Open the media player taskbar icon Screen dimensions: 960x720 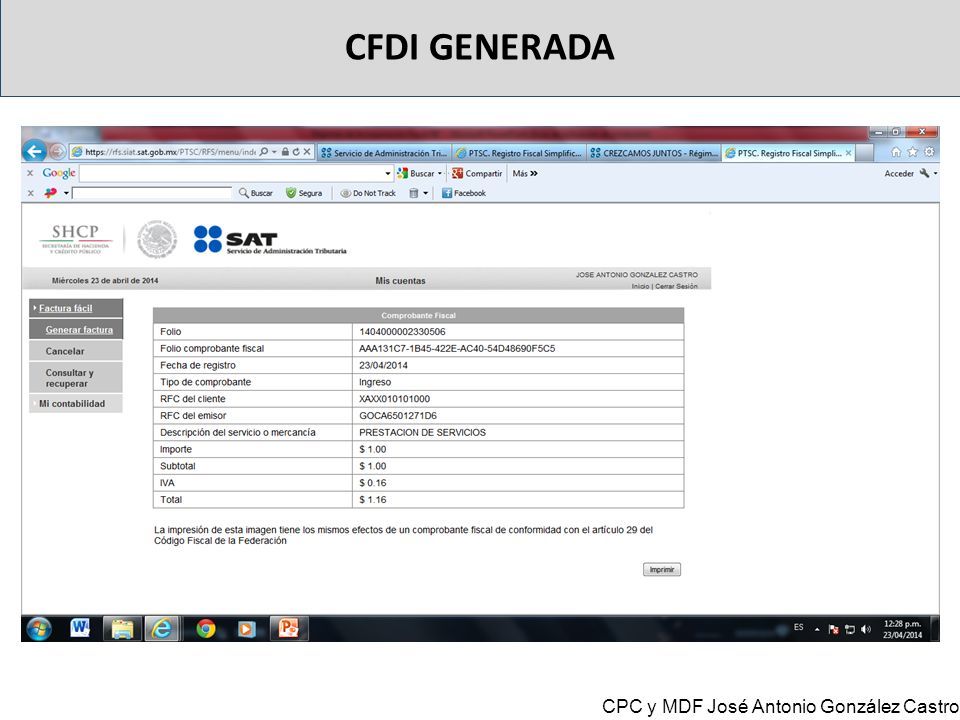tap(246, 629)
